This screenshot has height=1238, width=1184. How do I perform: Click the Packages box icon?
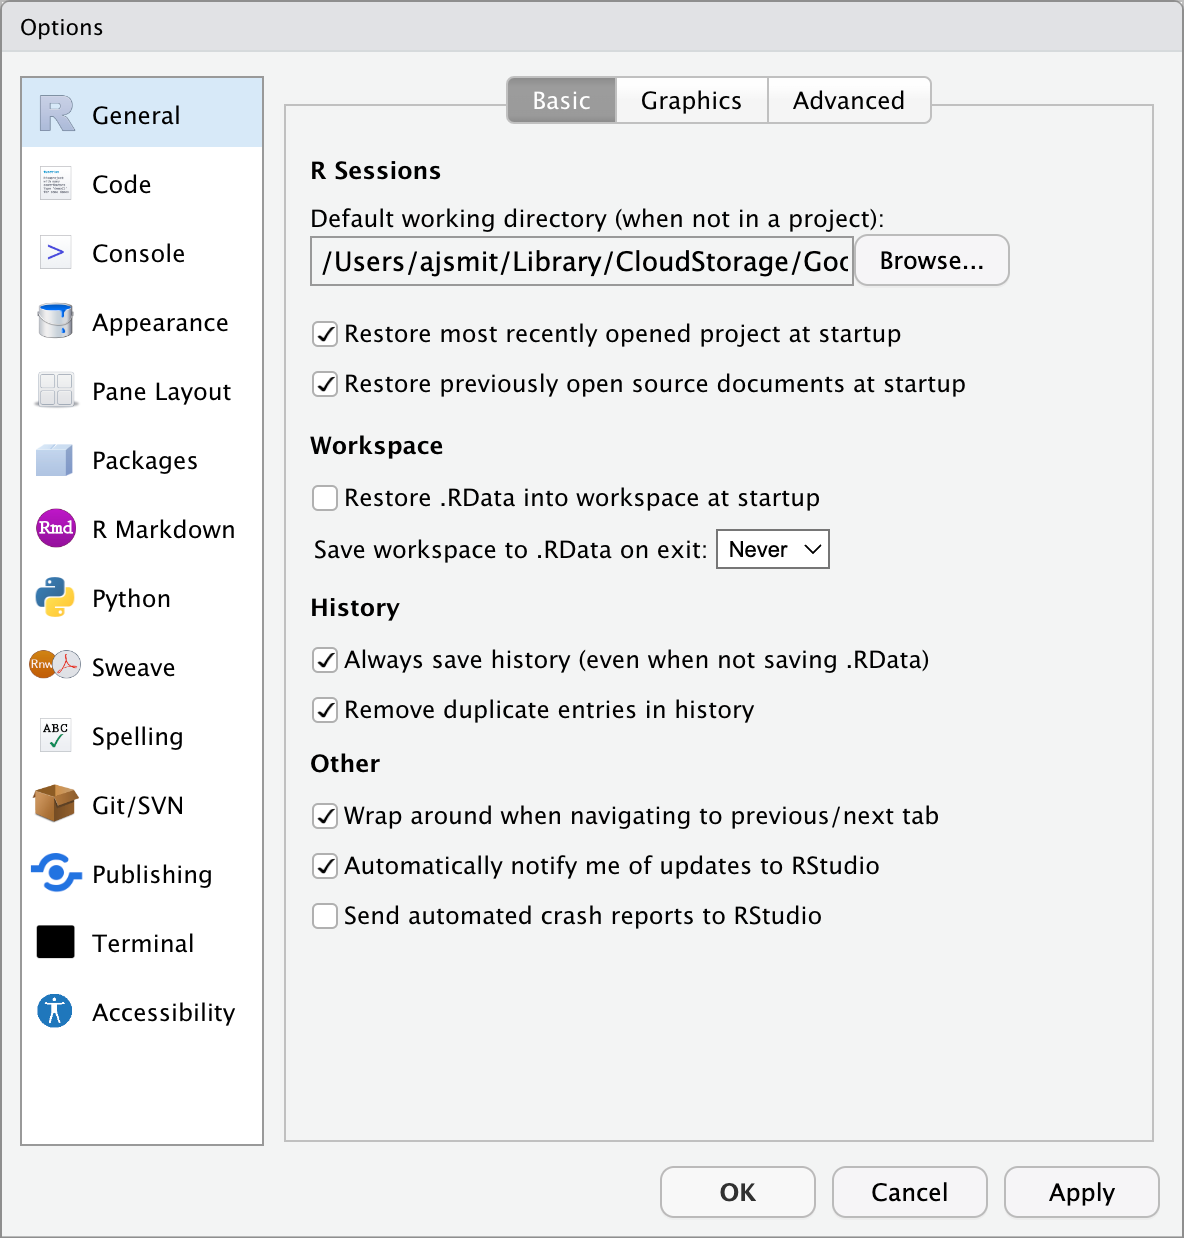pos(55,459)
